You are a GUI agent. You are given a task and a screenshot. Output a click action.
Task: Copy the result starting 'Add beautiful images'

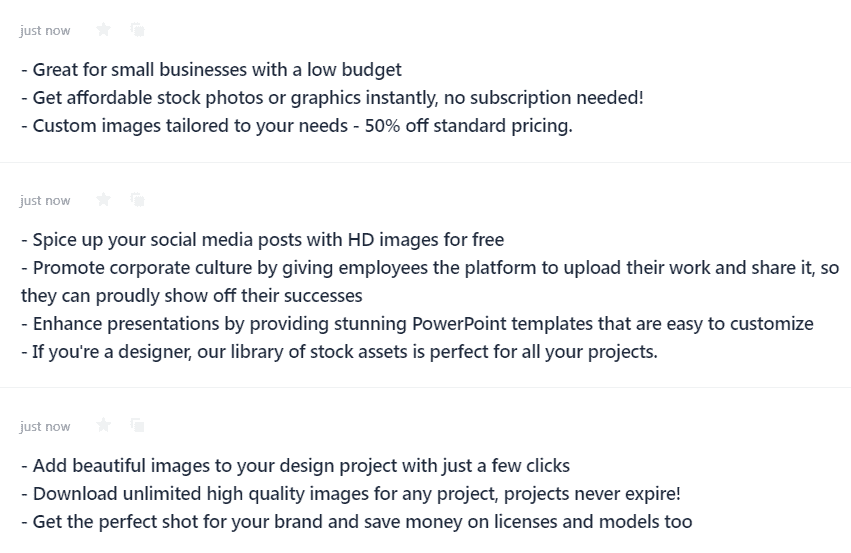(138, 425)
